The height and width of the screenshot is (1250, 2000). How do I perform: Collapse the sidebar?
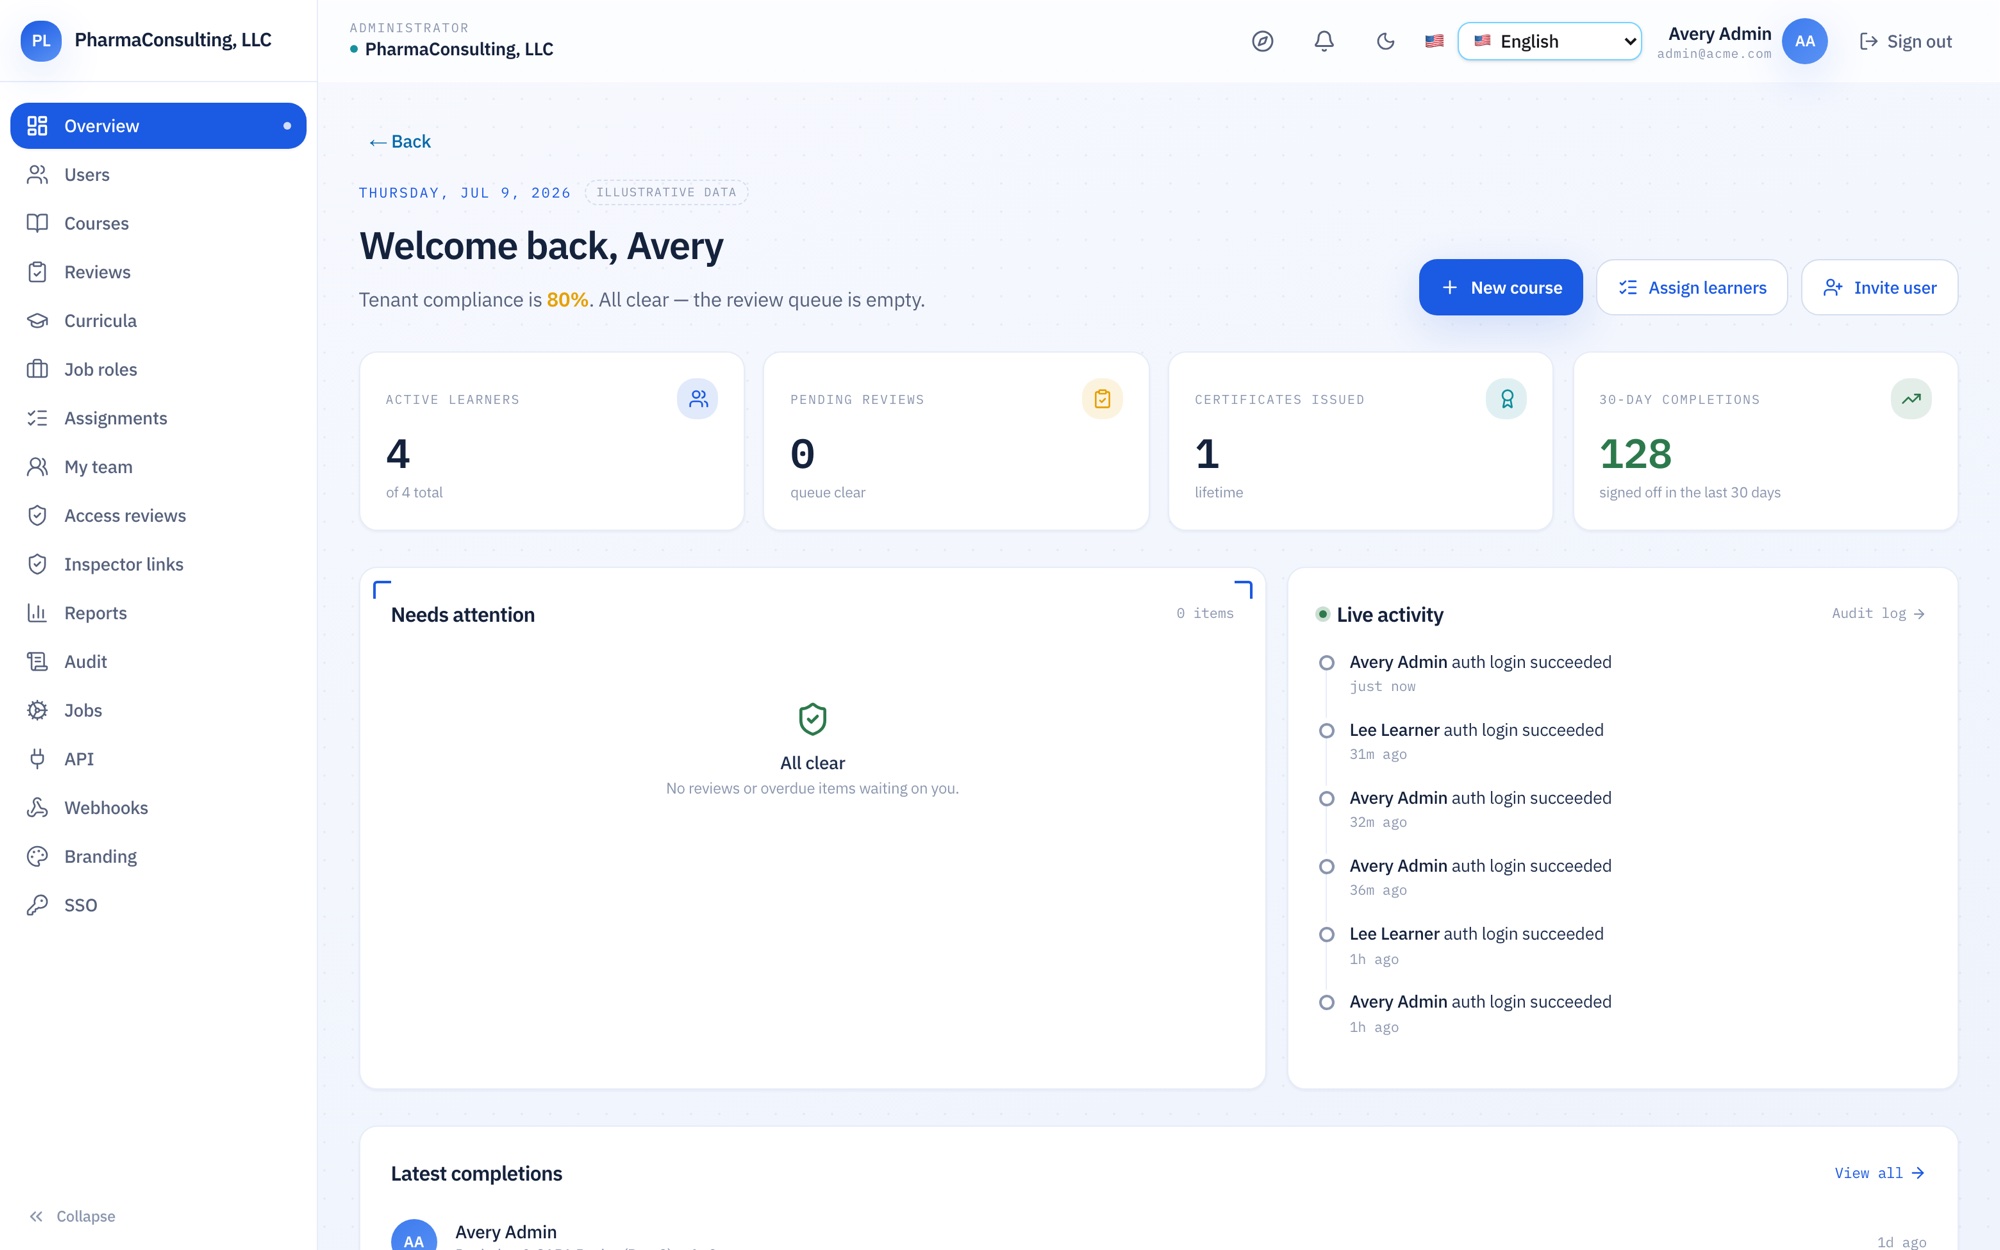coord(72,1216)
